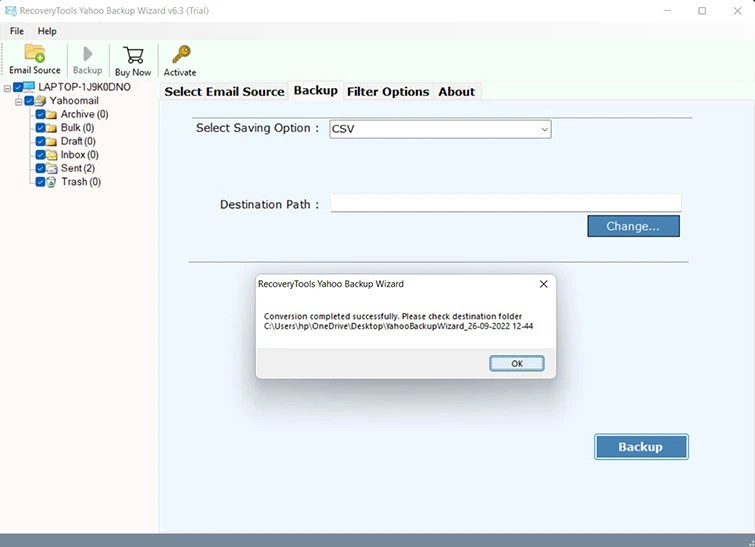Open the Help menu

click(47, 31)
